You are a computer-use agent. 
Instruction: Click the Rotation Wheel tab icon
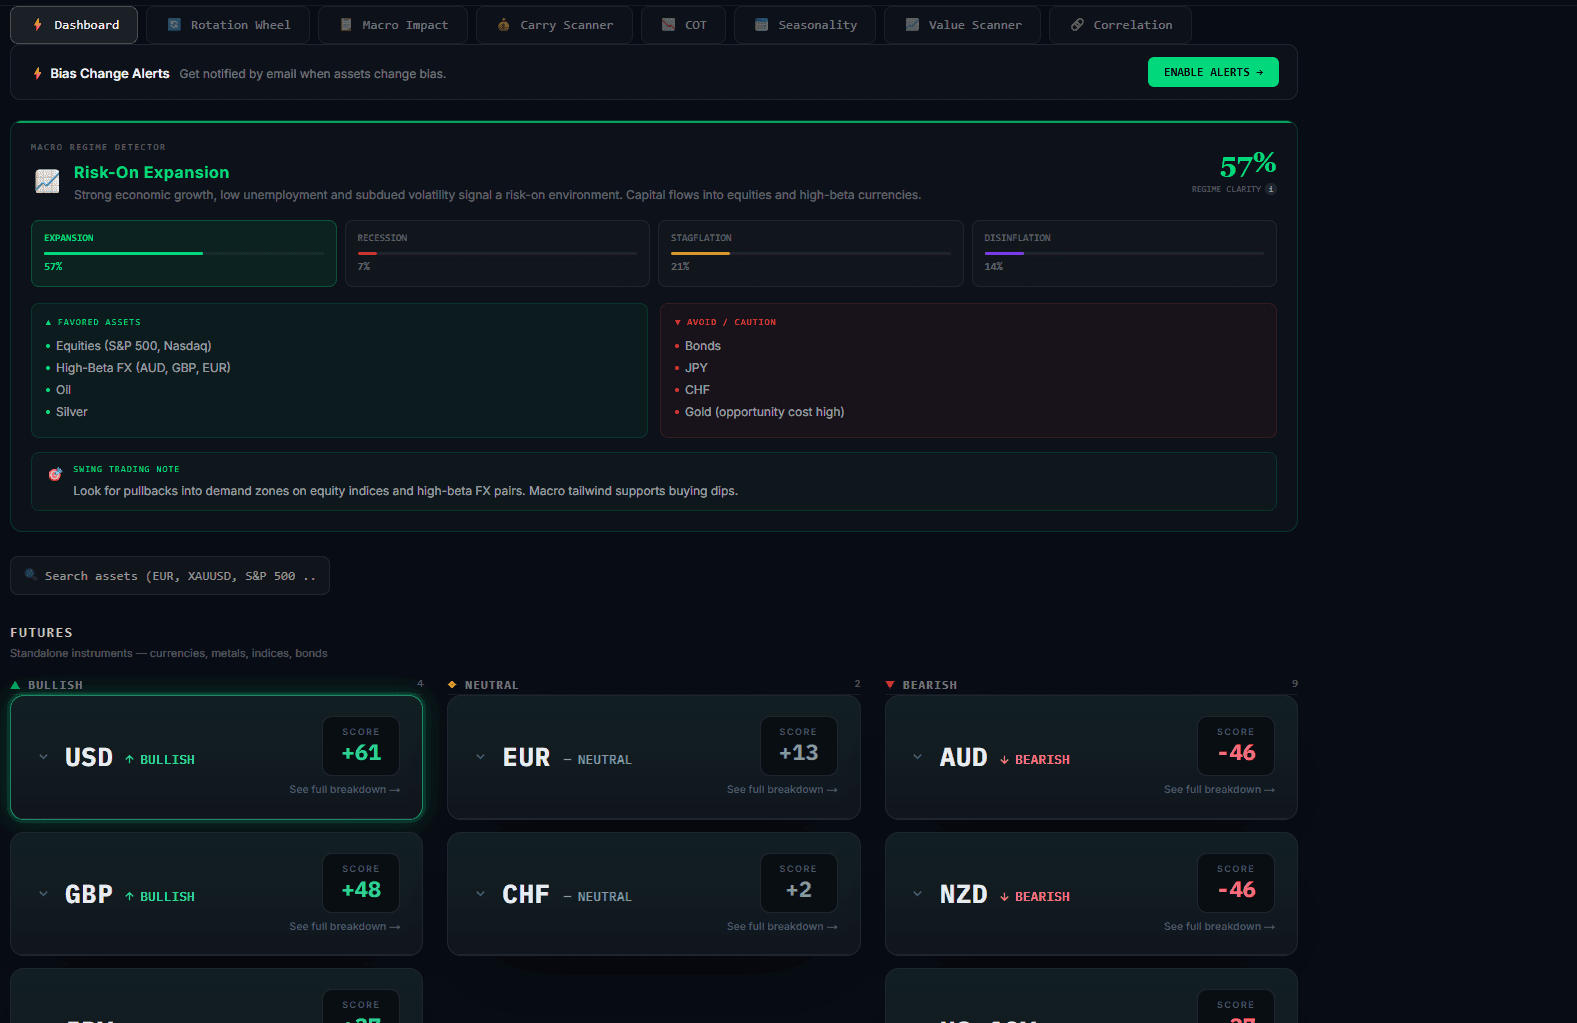(x=174, y=25)
